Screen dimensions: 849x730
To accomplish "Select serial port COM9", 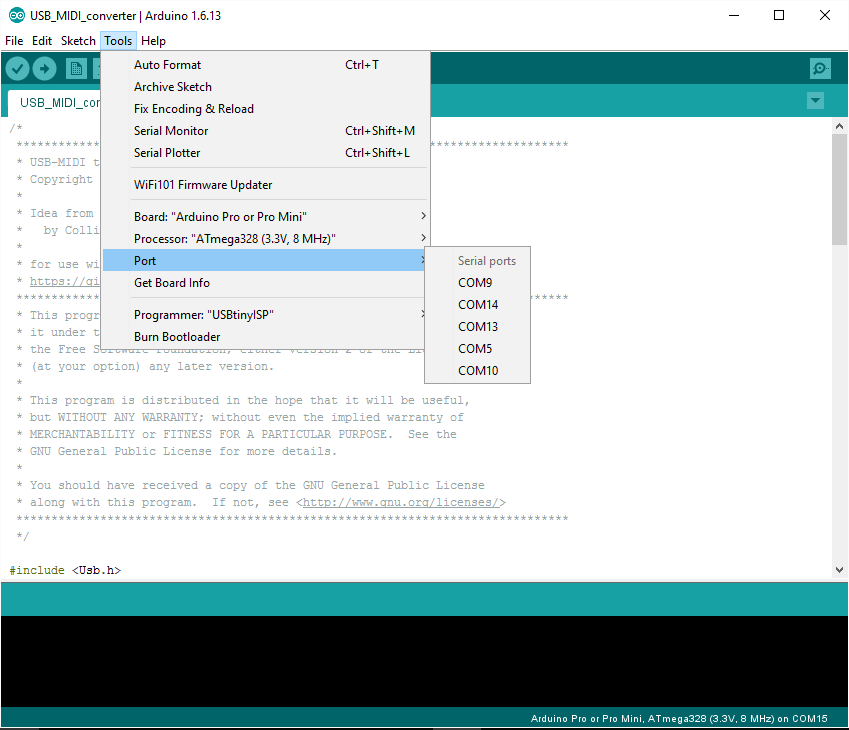I will (x=478, y=283).
